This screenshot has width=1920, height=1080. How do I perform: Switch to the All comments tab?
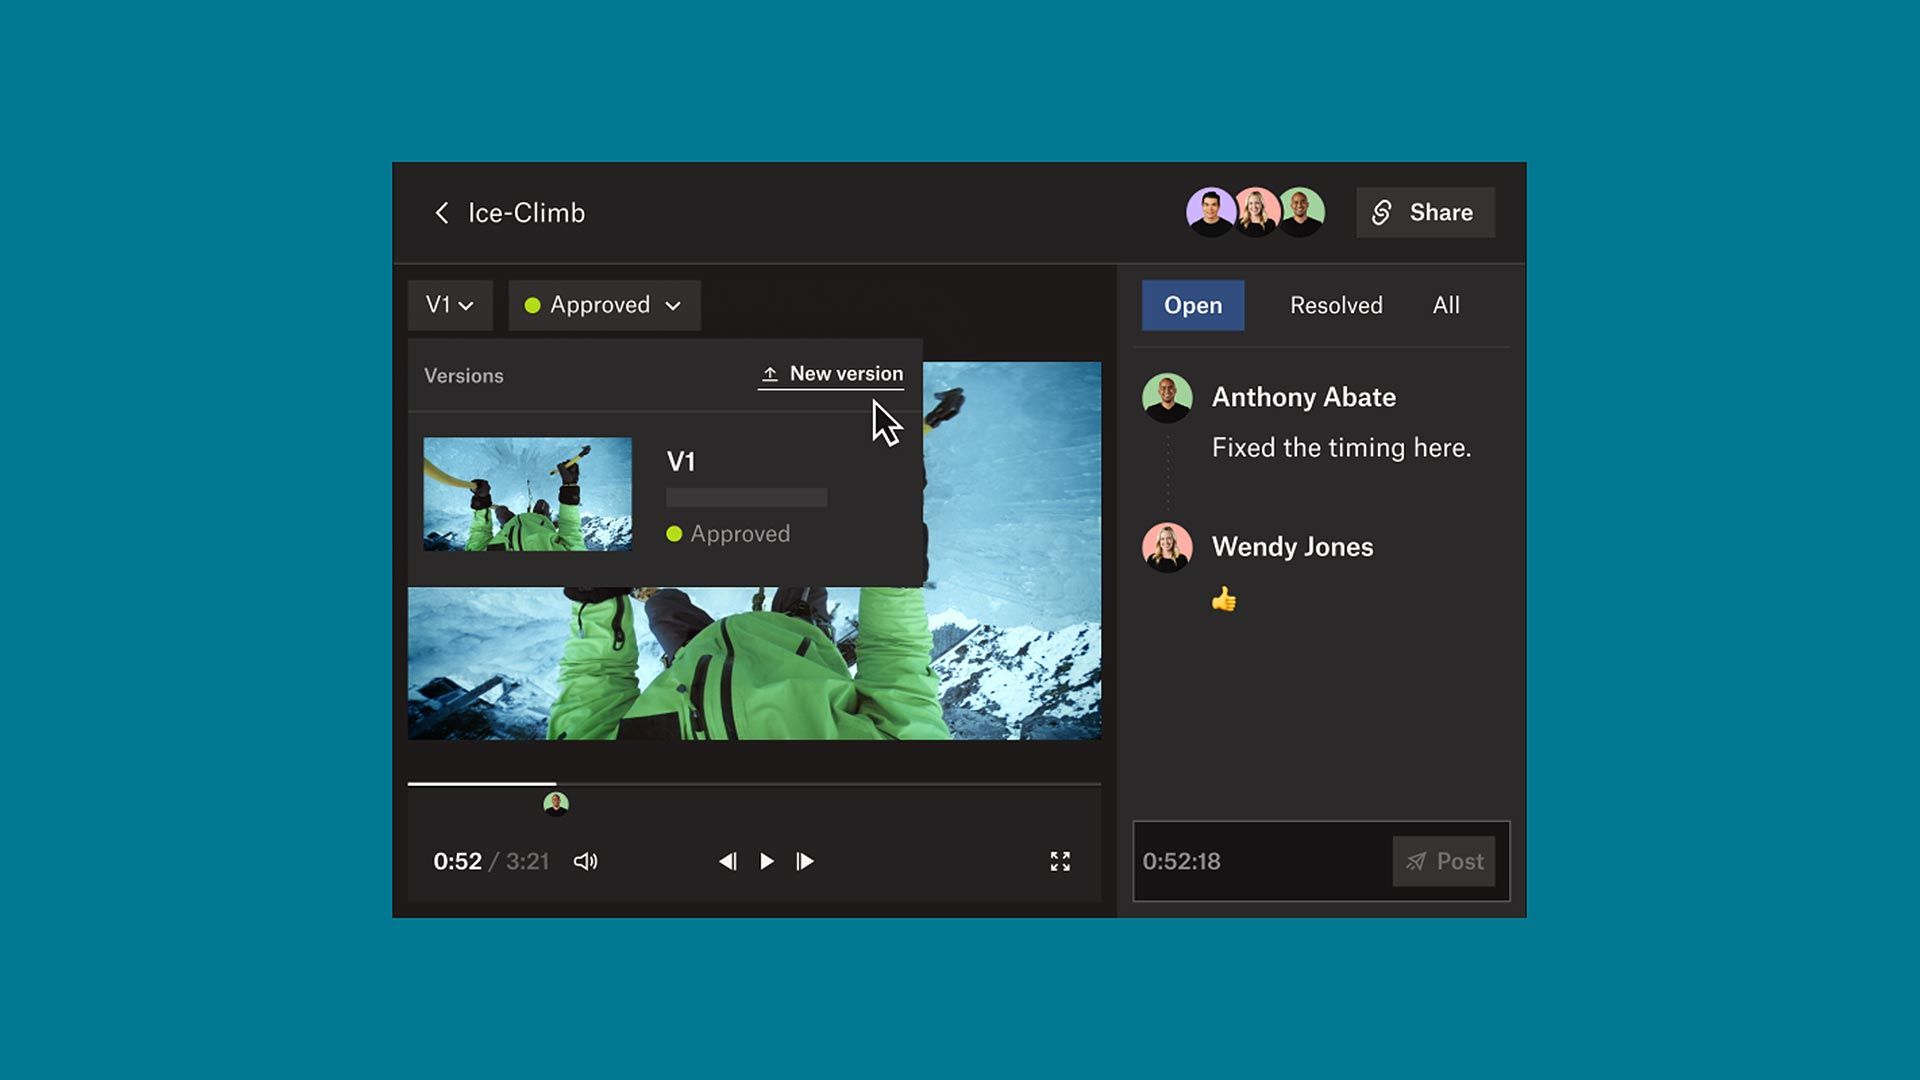(1446, 305)
